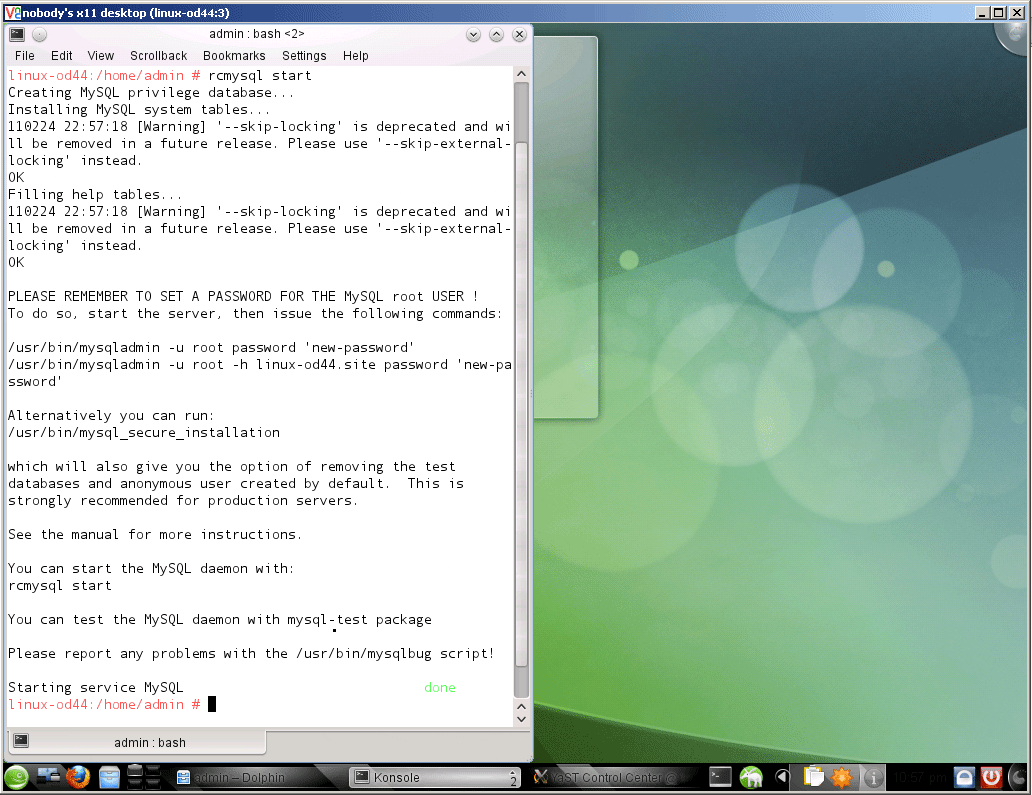
Task: Click the line '/usr/bin/mysql_secure_installation'
Action: click(144, 432)
